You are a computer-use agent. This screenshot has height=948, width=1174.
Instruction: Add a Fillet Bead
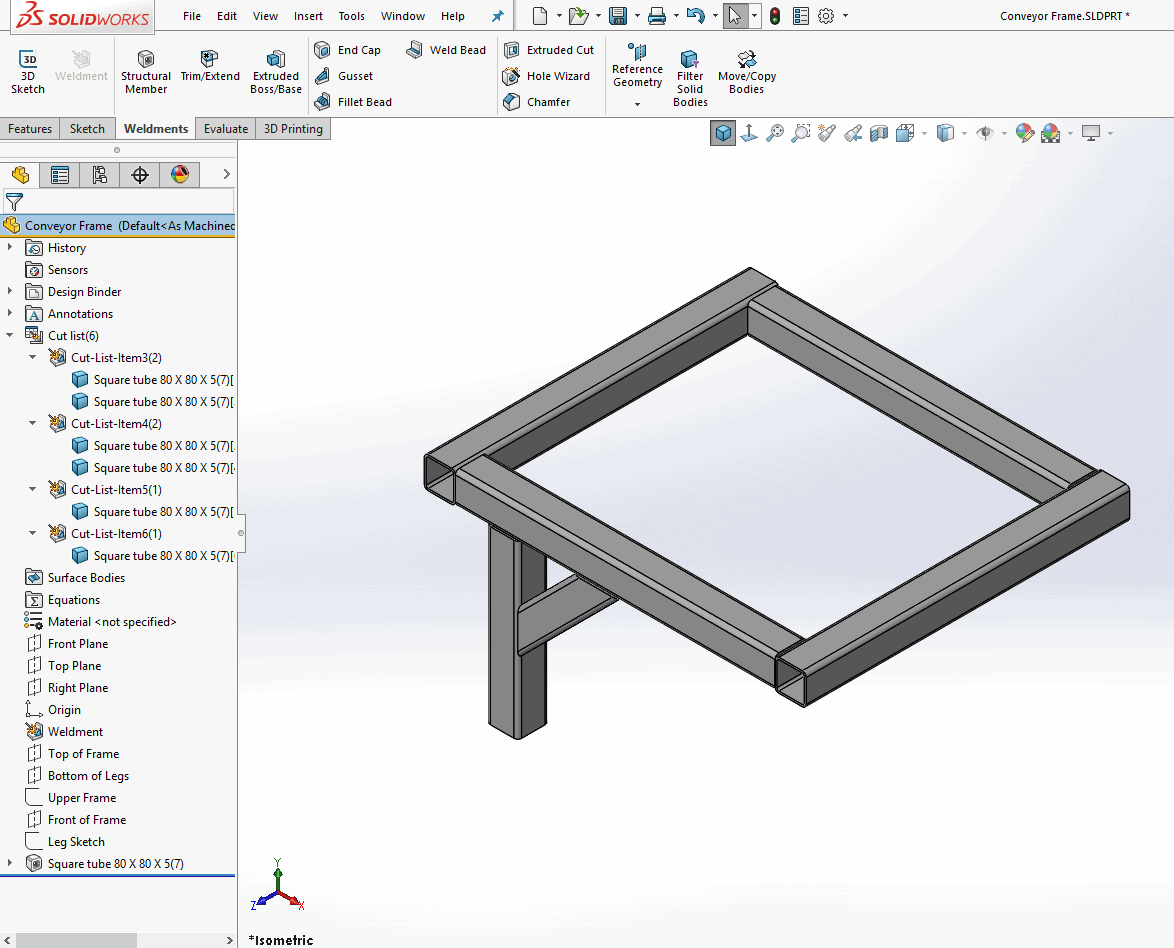[x=353, y=102]
